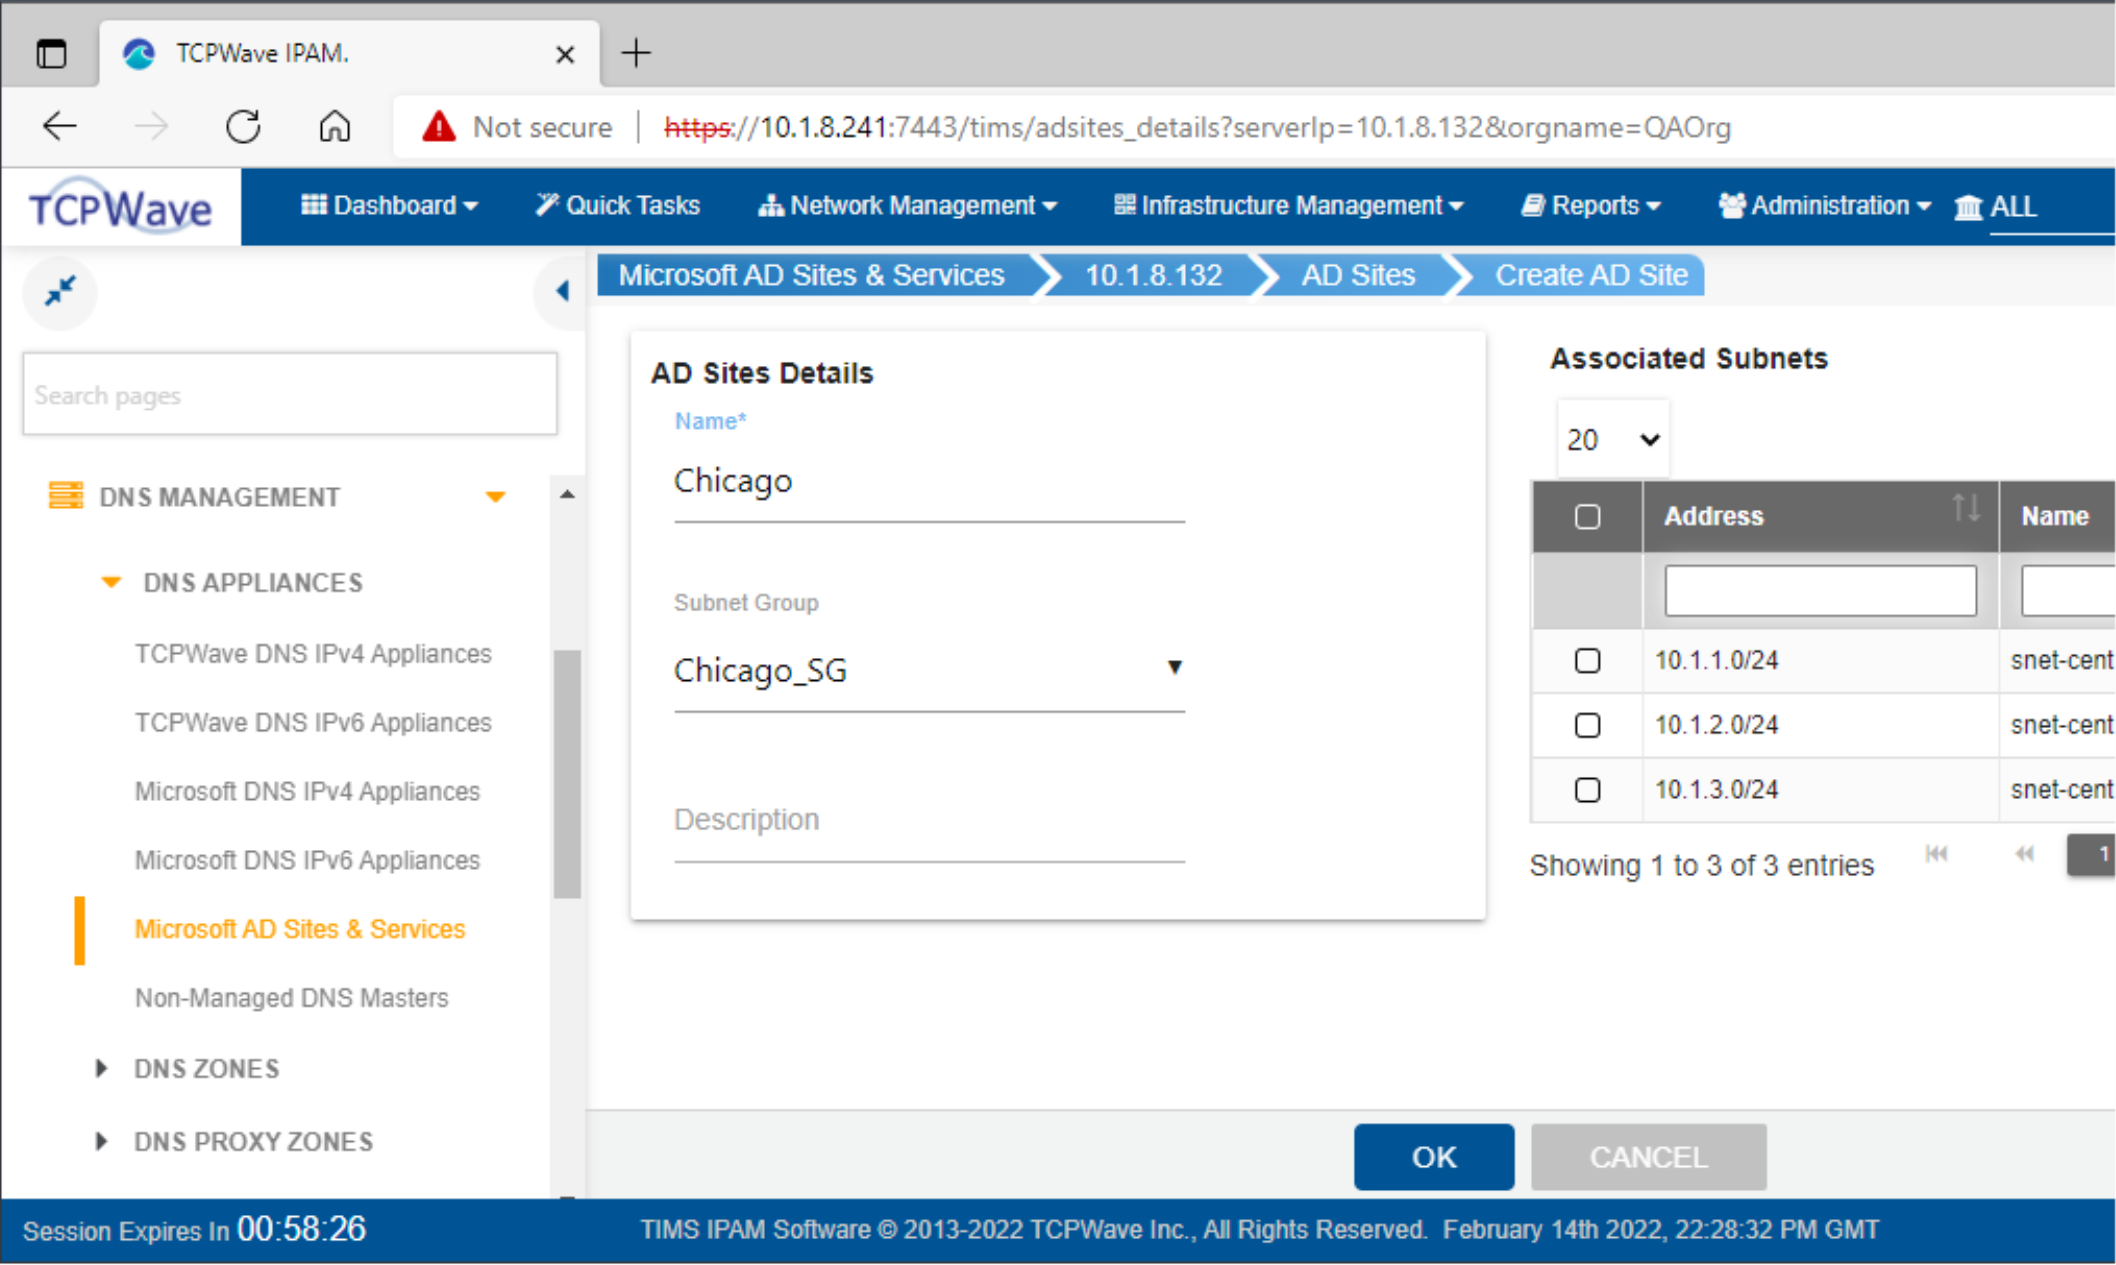This screenshot has height=1265, width=2116.
Task: Click the browser address bar URL
Action: [x=1197, y=127]
